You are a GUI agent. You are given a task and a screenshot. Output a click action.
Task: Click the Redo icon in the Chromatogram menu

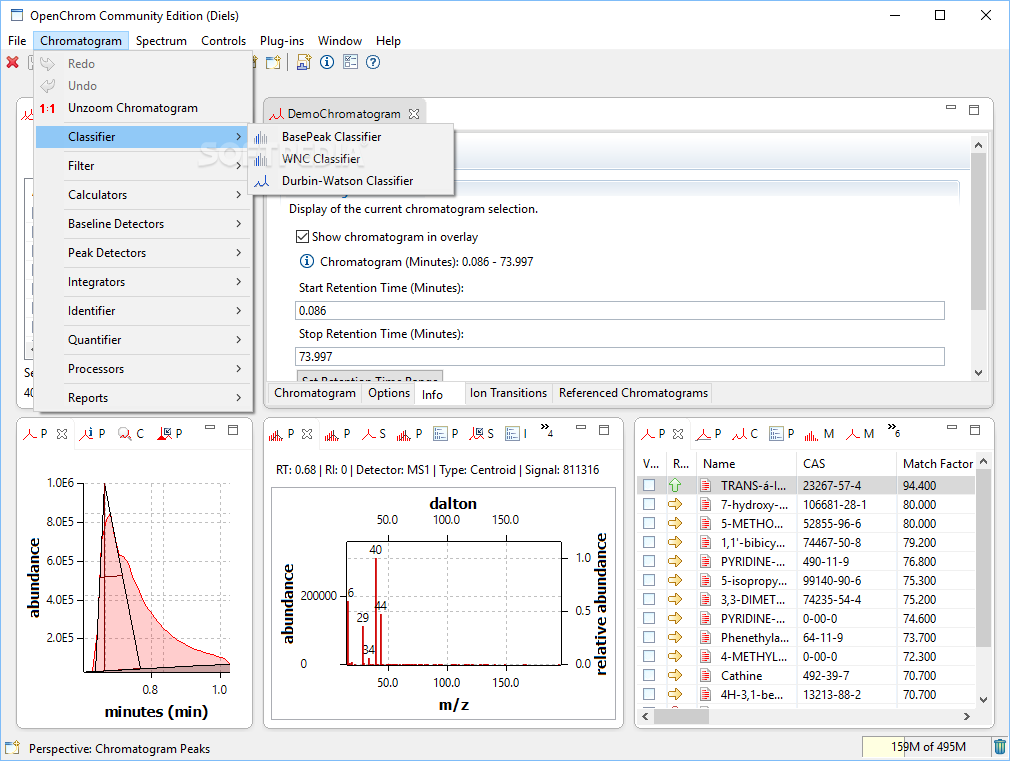(x=48, y=64)
